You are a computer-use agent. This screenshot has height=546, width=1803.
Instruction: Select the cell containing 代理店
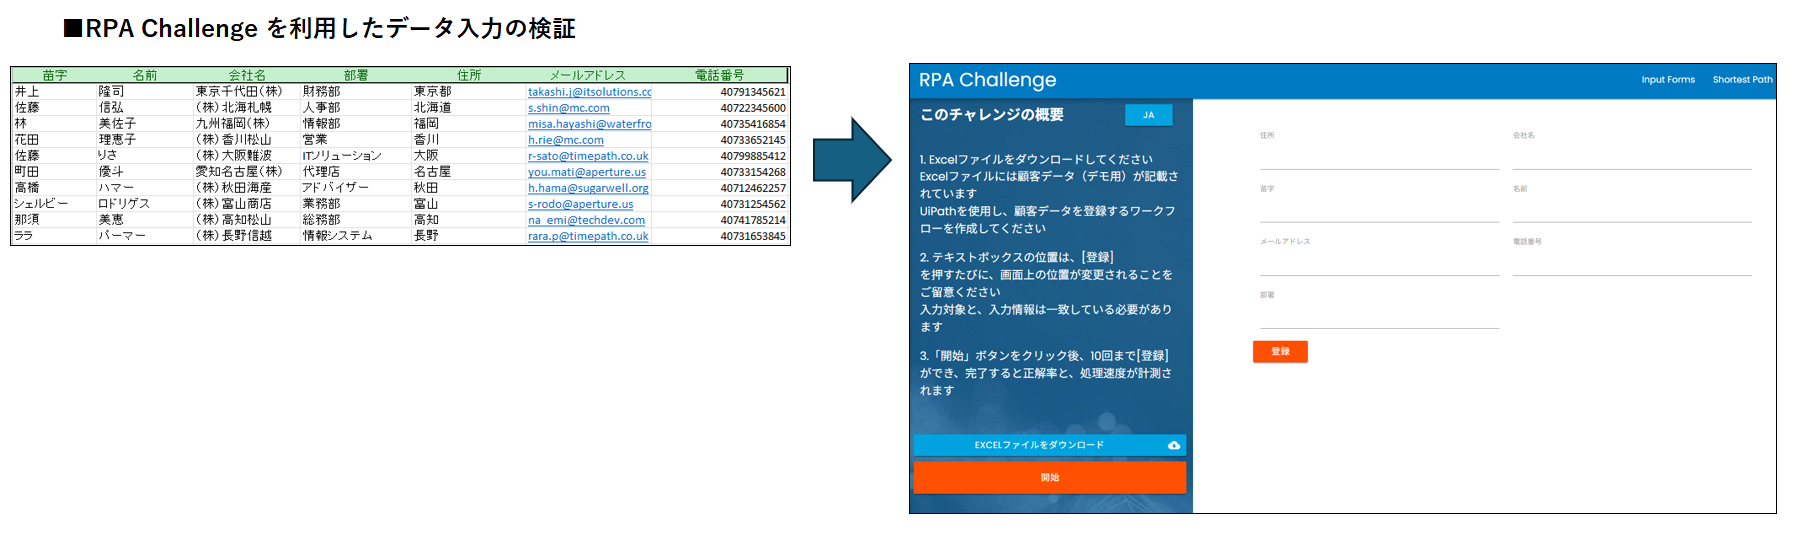click(356, 172)
